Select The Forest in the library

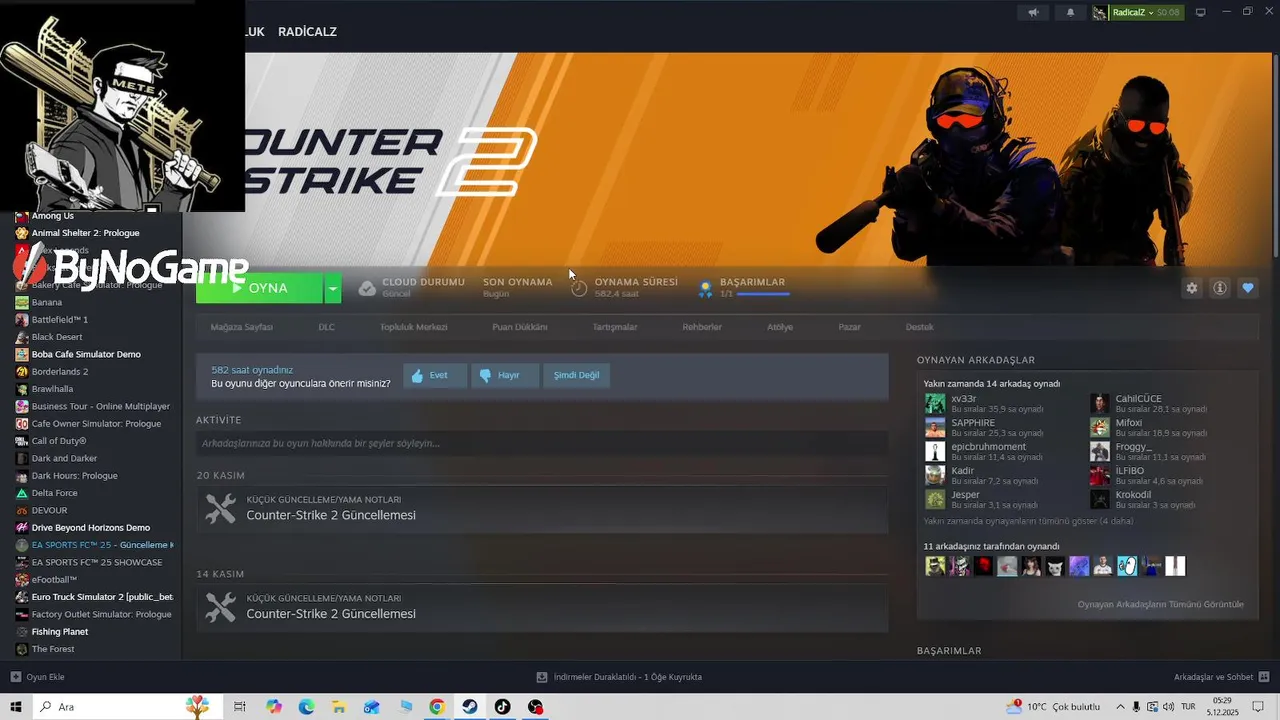[53, 649]
